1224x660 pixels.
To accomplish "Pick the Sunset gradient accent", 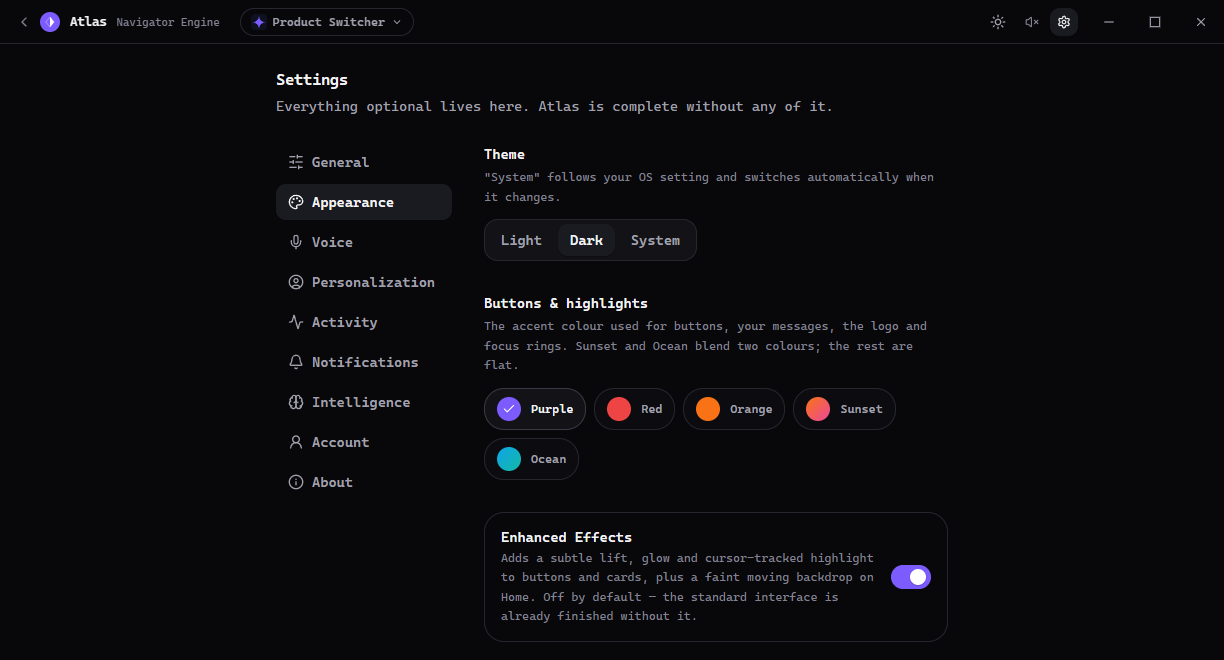I will coord(844,409).
